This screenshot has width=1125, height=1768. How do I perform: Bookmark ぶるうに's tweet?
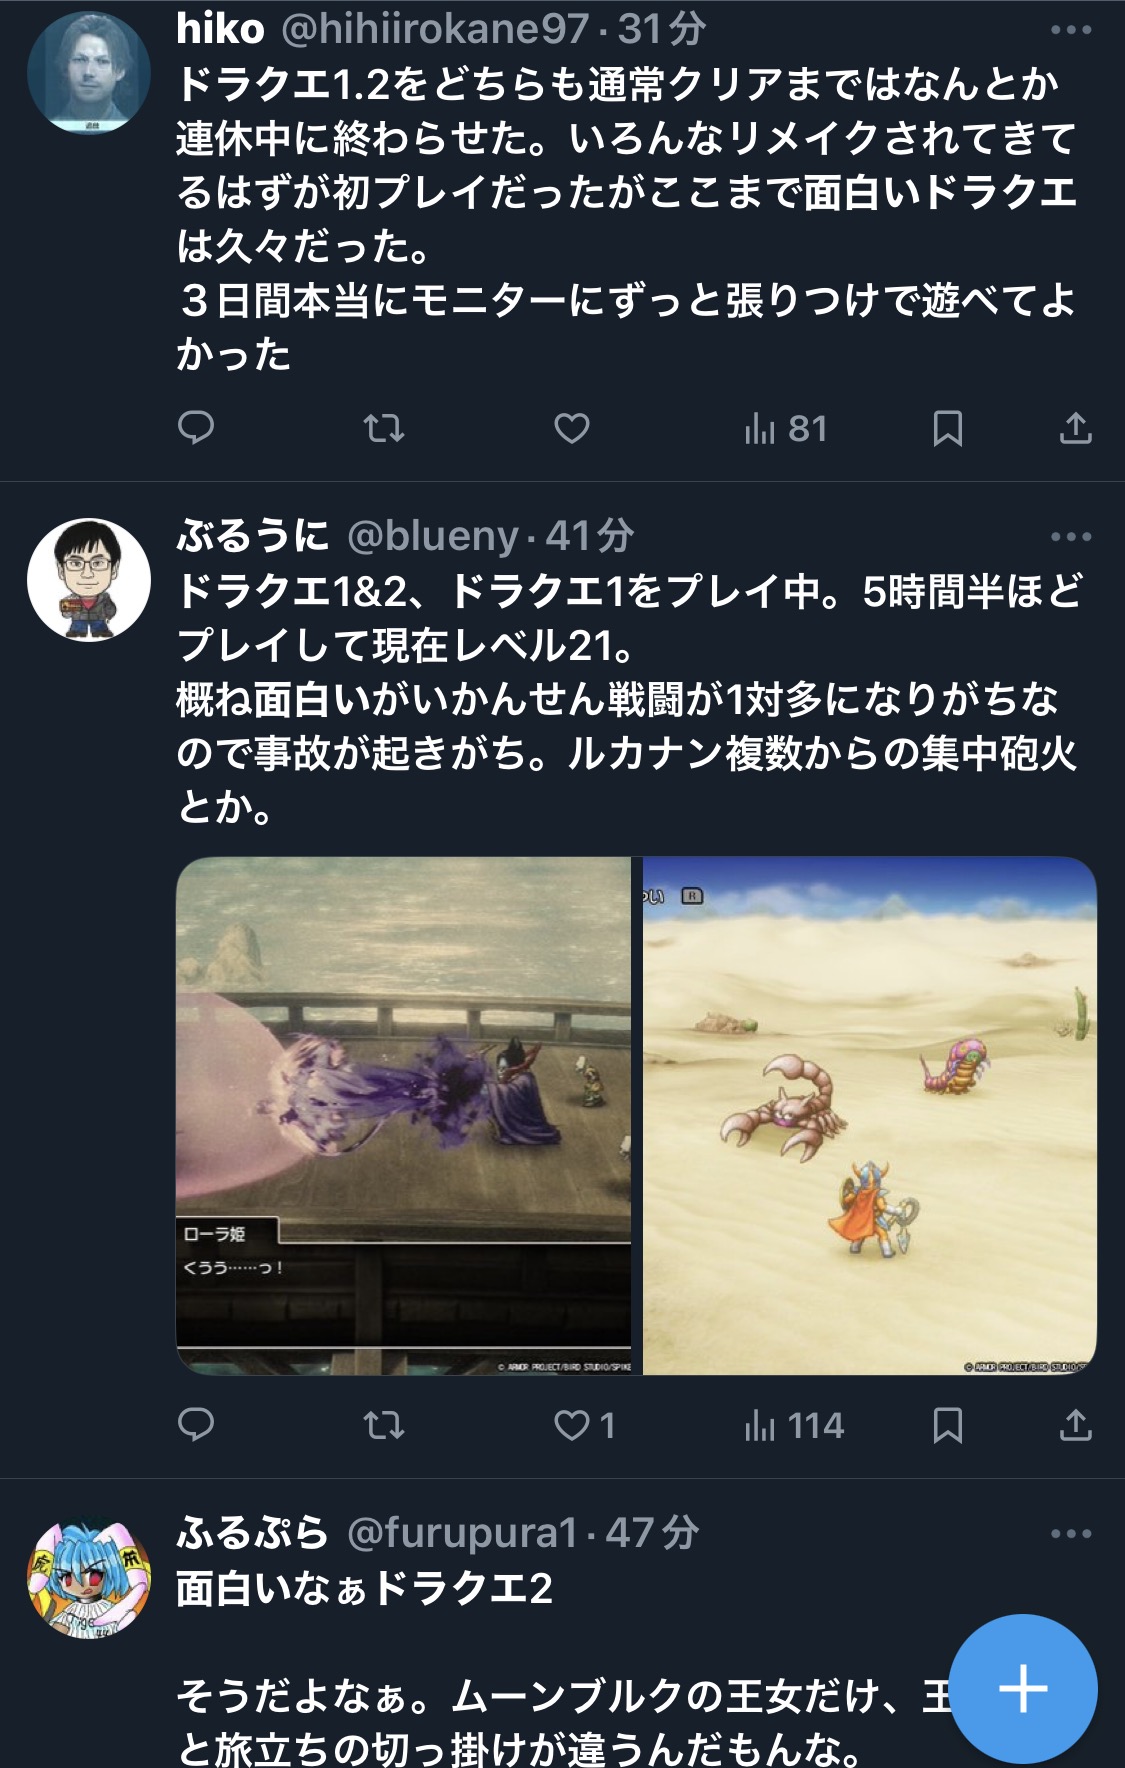click(x=947, y=1425)
